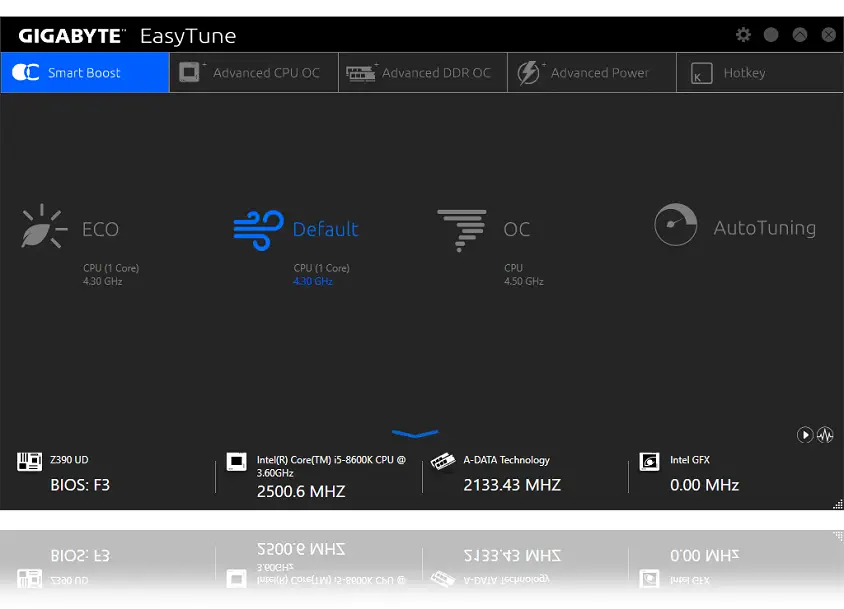Switch to the Smart Boost tab
This screenshot has height=609, width=844.
[x=85, y=73]
